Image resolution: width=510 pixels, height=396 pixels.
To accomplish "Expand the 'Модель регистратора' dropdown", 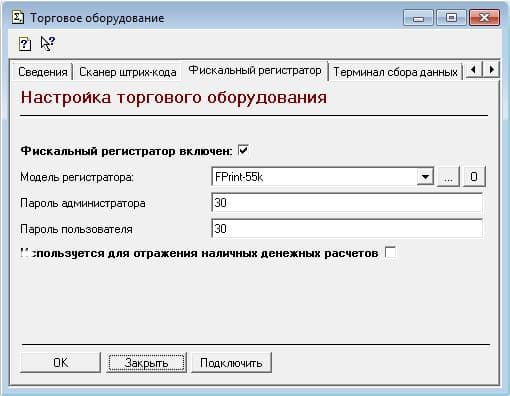I will (x=425, y=177).
